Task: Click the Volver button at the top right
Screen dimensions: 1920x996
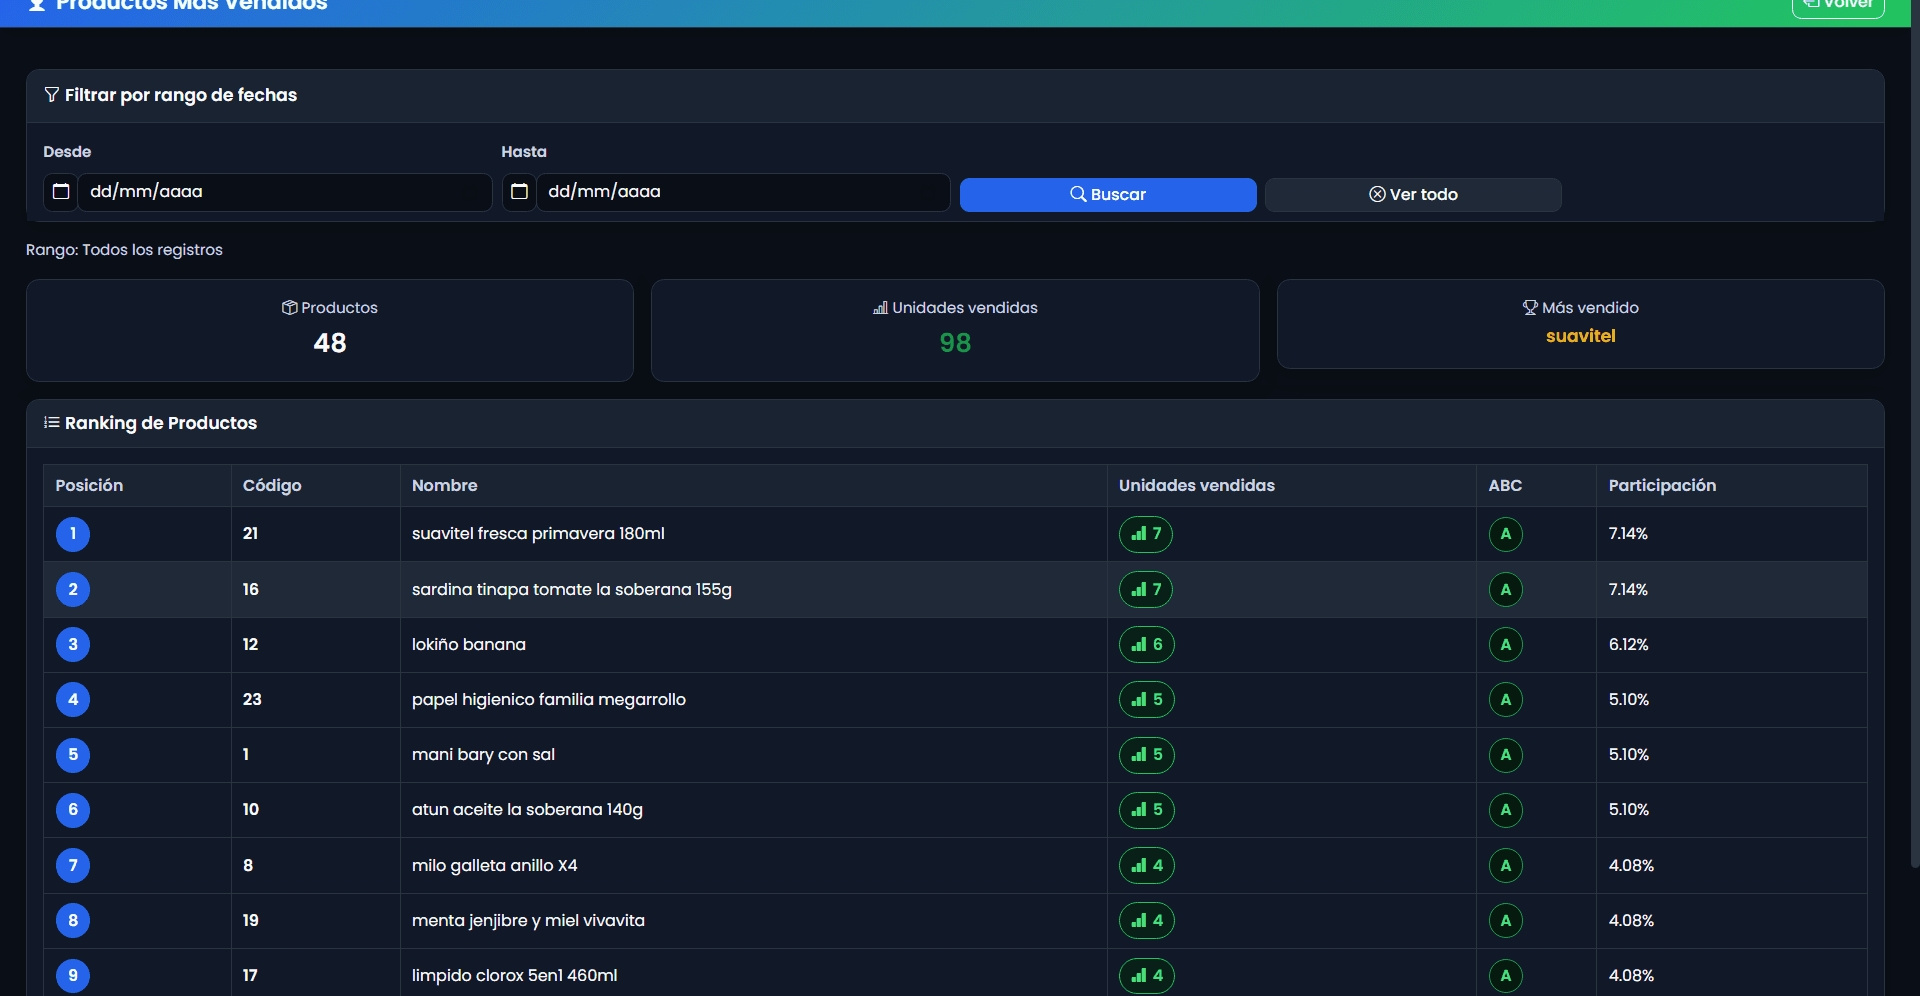Action: point(1838,6)
